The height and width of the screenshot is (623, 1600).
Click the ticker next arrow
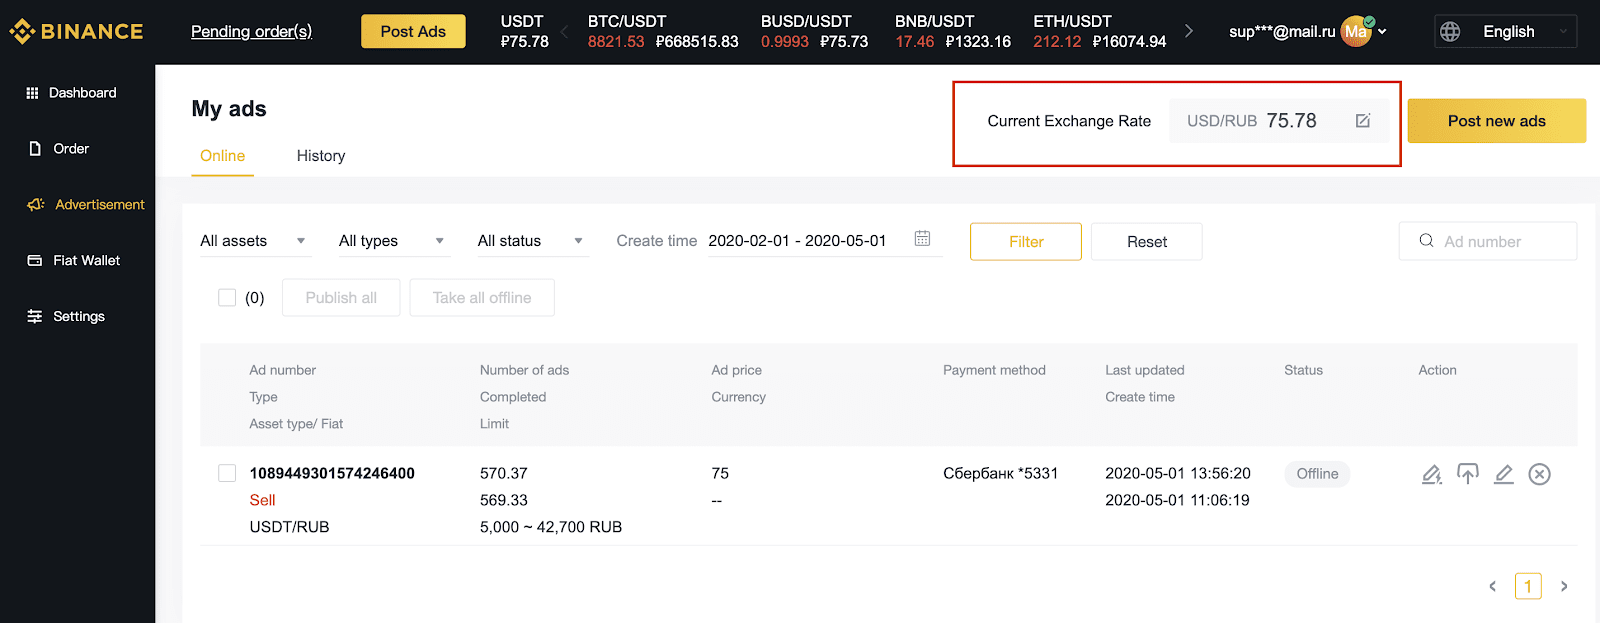pos(1188,31)
